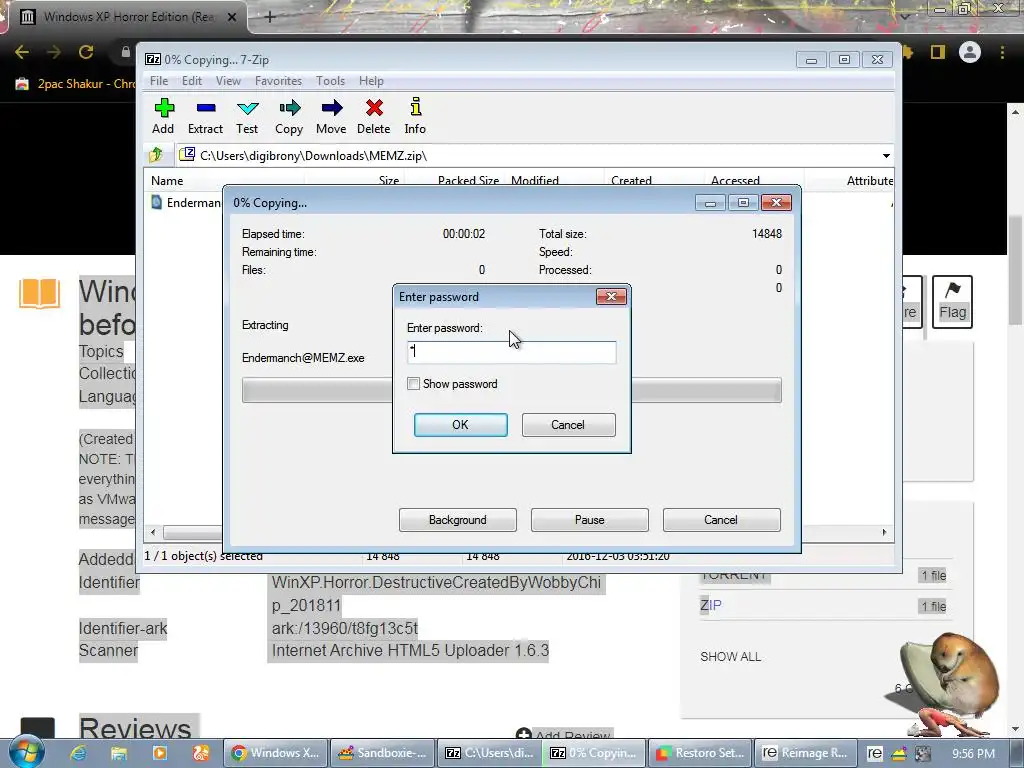
Task: Click the ZIP download link
Action: point(711,605)
